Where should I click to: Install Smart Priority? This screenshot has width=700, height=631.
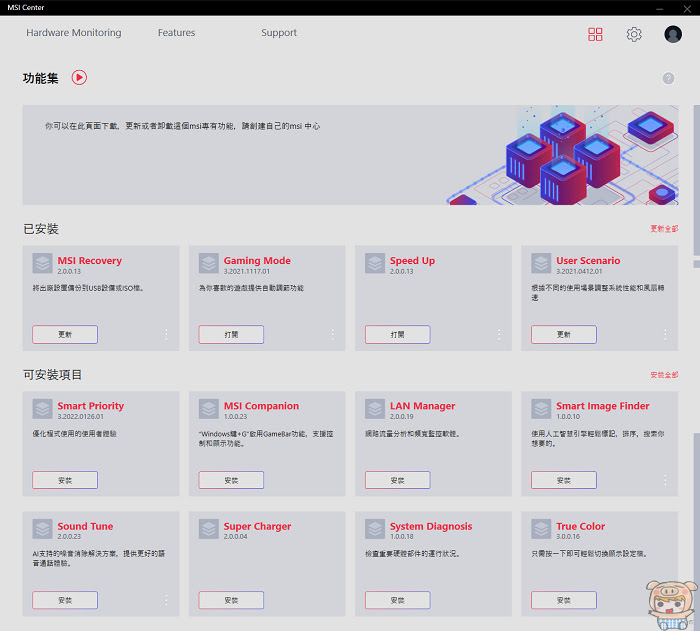tap(65, 480)
